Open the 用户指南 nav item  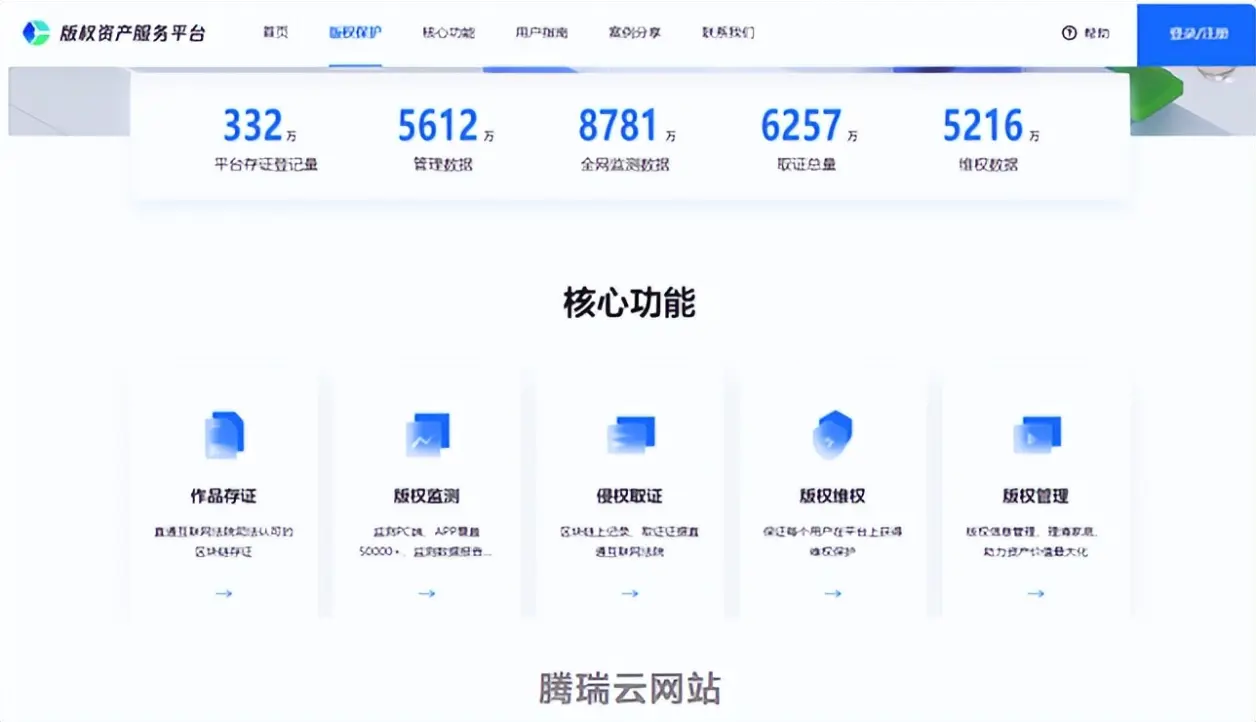542,32
